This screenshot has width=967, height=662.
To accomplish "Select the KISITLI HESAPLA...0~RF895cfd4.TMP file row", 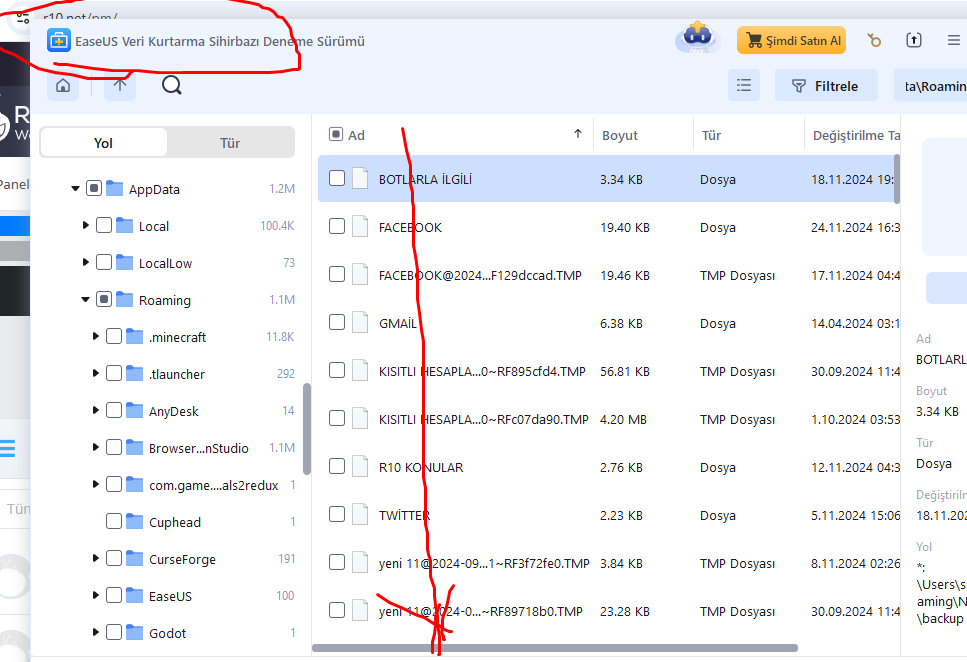I will tap(608, 370).
